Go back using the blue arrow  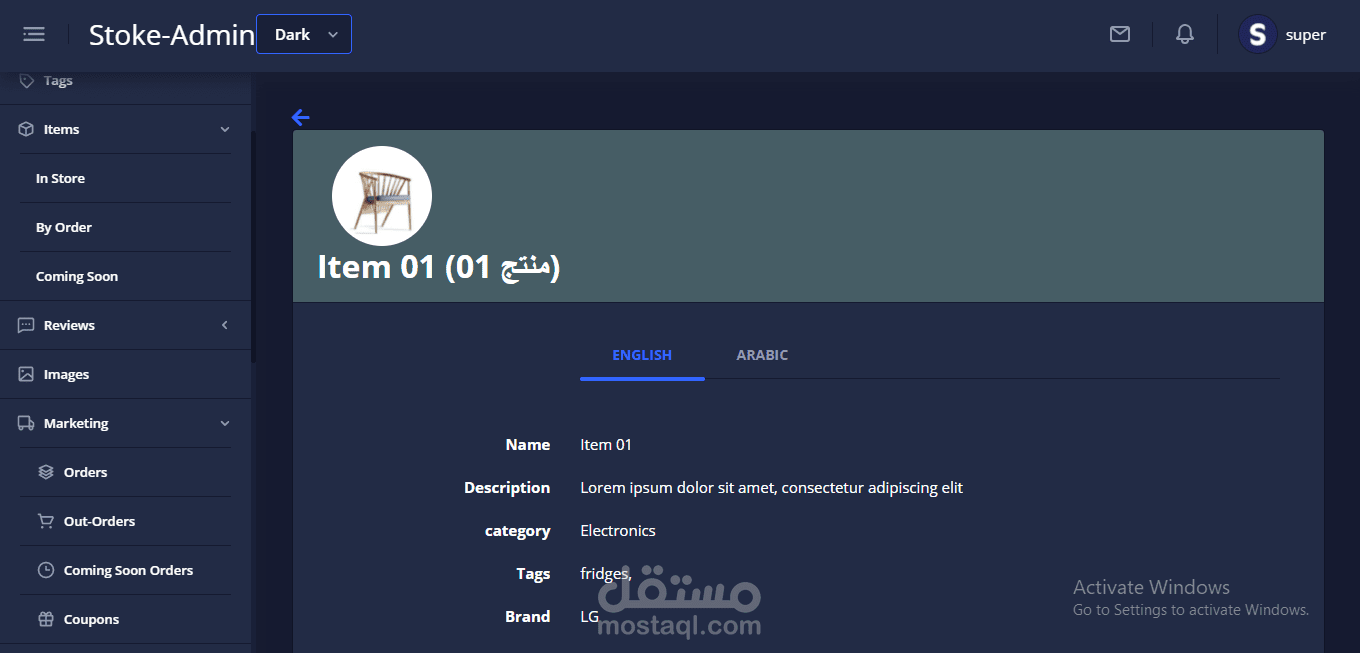[x=300, y=117]
